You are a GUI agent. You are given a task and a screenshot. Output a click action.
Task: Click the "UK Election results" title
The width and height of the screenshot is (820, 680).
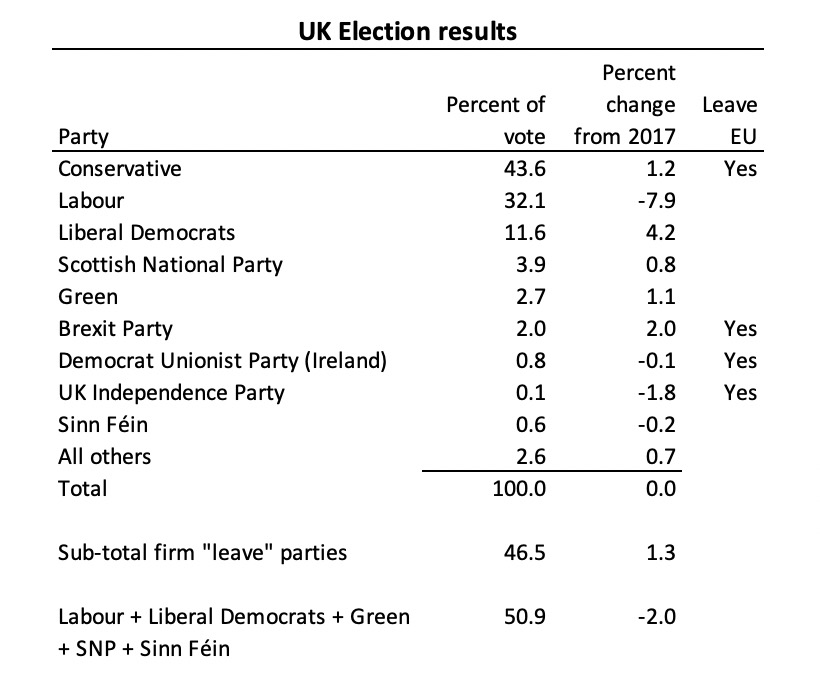408,31
